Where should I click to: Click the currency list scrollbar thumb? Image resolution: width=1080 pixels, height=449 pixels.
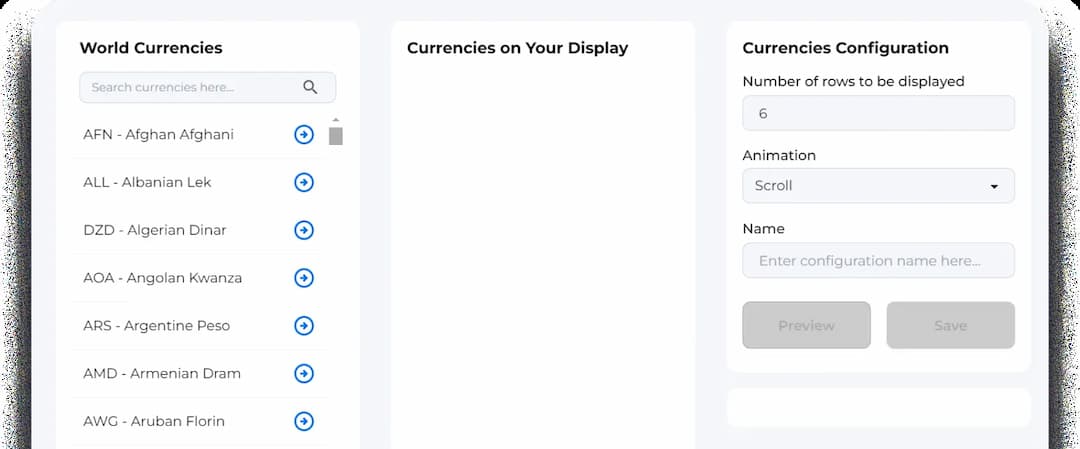coord(335,136)
